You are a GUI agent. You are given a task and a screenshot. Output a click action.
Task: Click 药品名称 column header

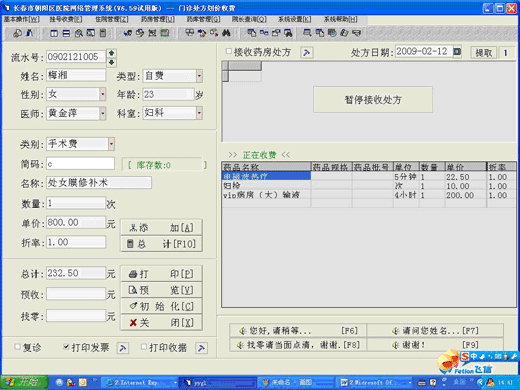coord(266,167)
